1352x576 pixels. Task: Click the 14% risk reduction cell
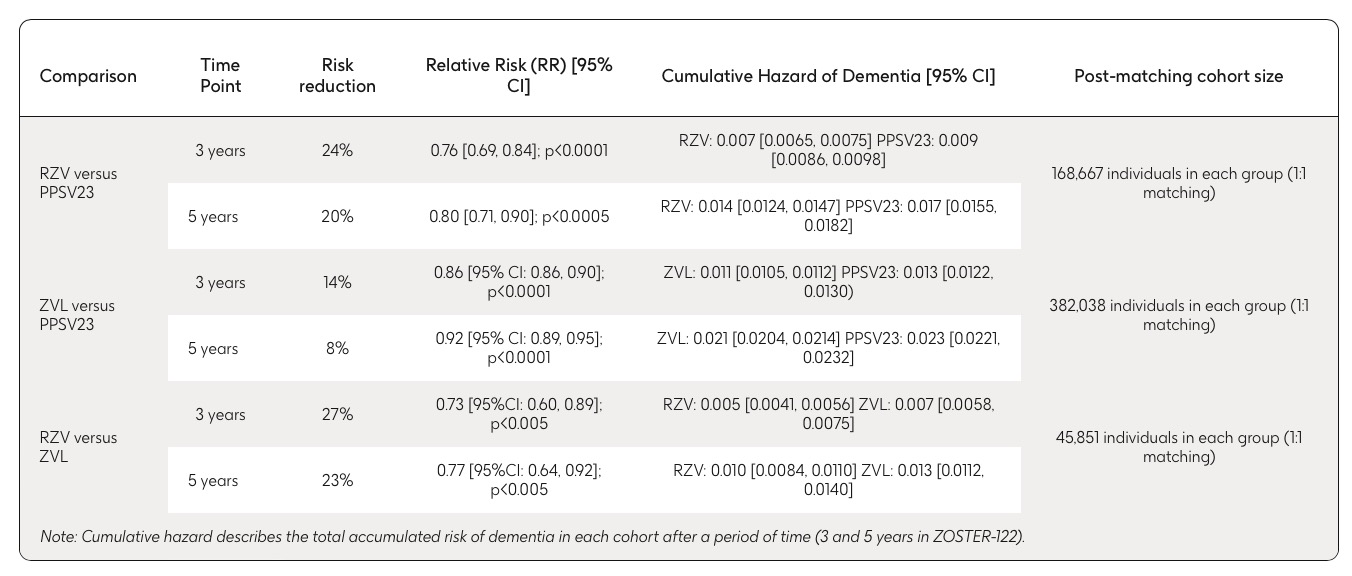point(338,283)
